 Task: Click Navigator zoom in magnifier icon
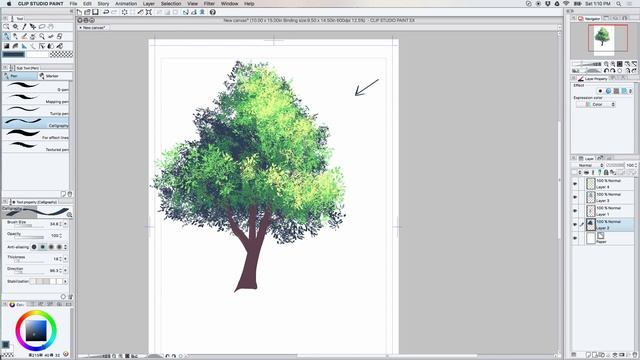pos(613,64)
